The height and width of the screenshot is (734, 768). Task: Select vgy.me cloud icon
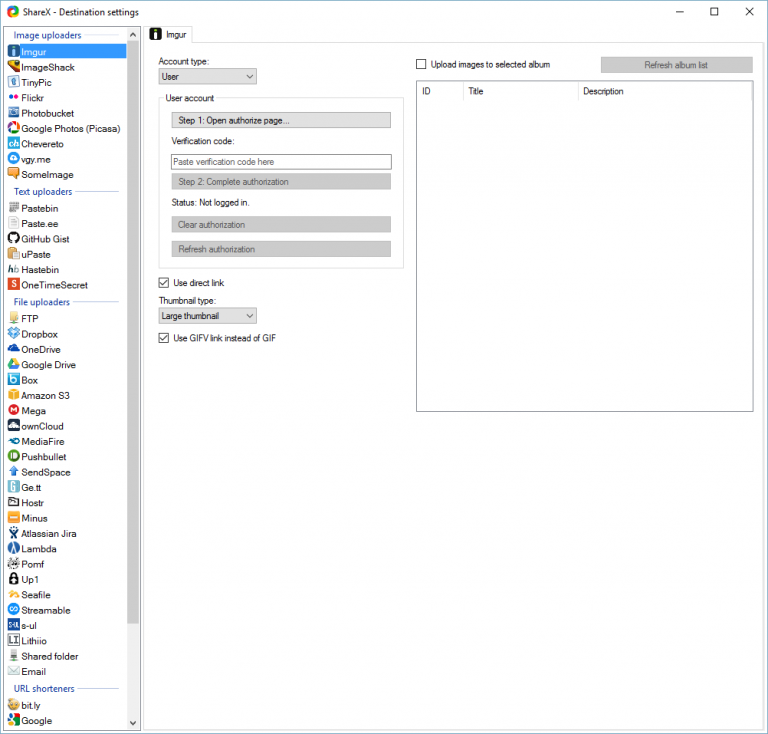(x=14, y=159)
